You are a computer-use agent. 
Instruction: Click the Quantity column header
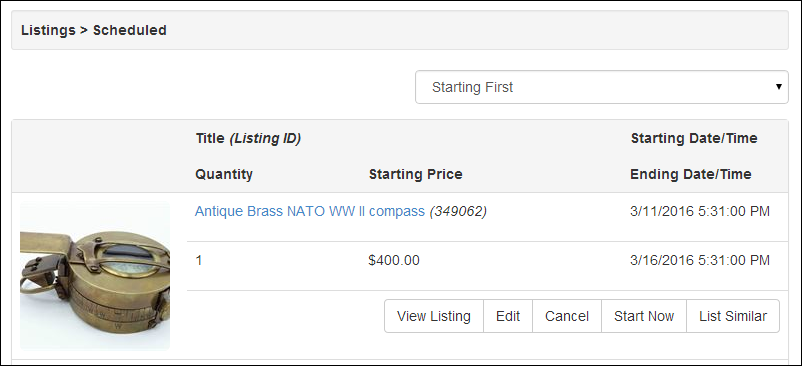(224, 174)
